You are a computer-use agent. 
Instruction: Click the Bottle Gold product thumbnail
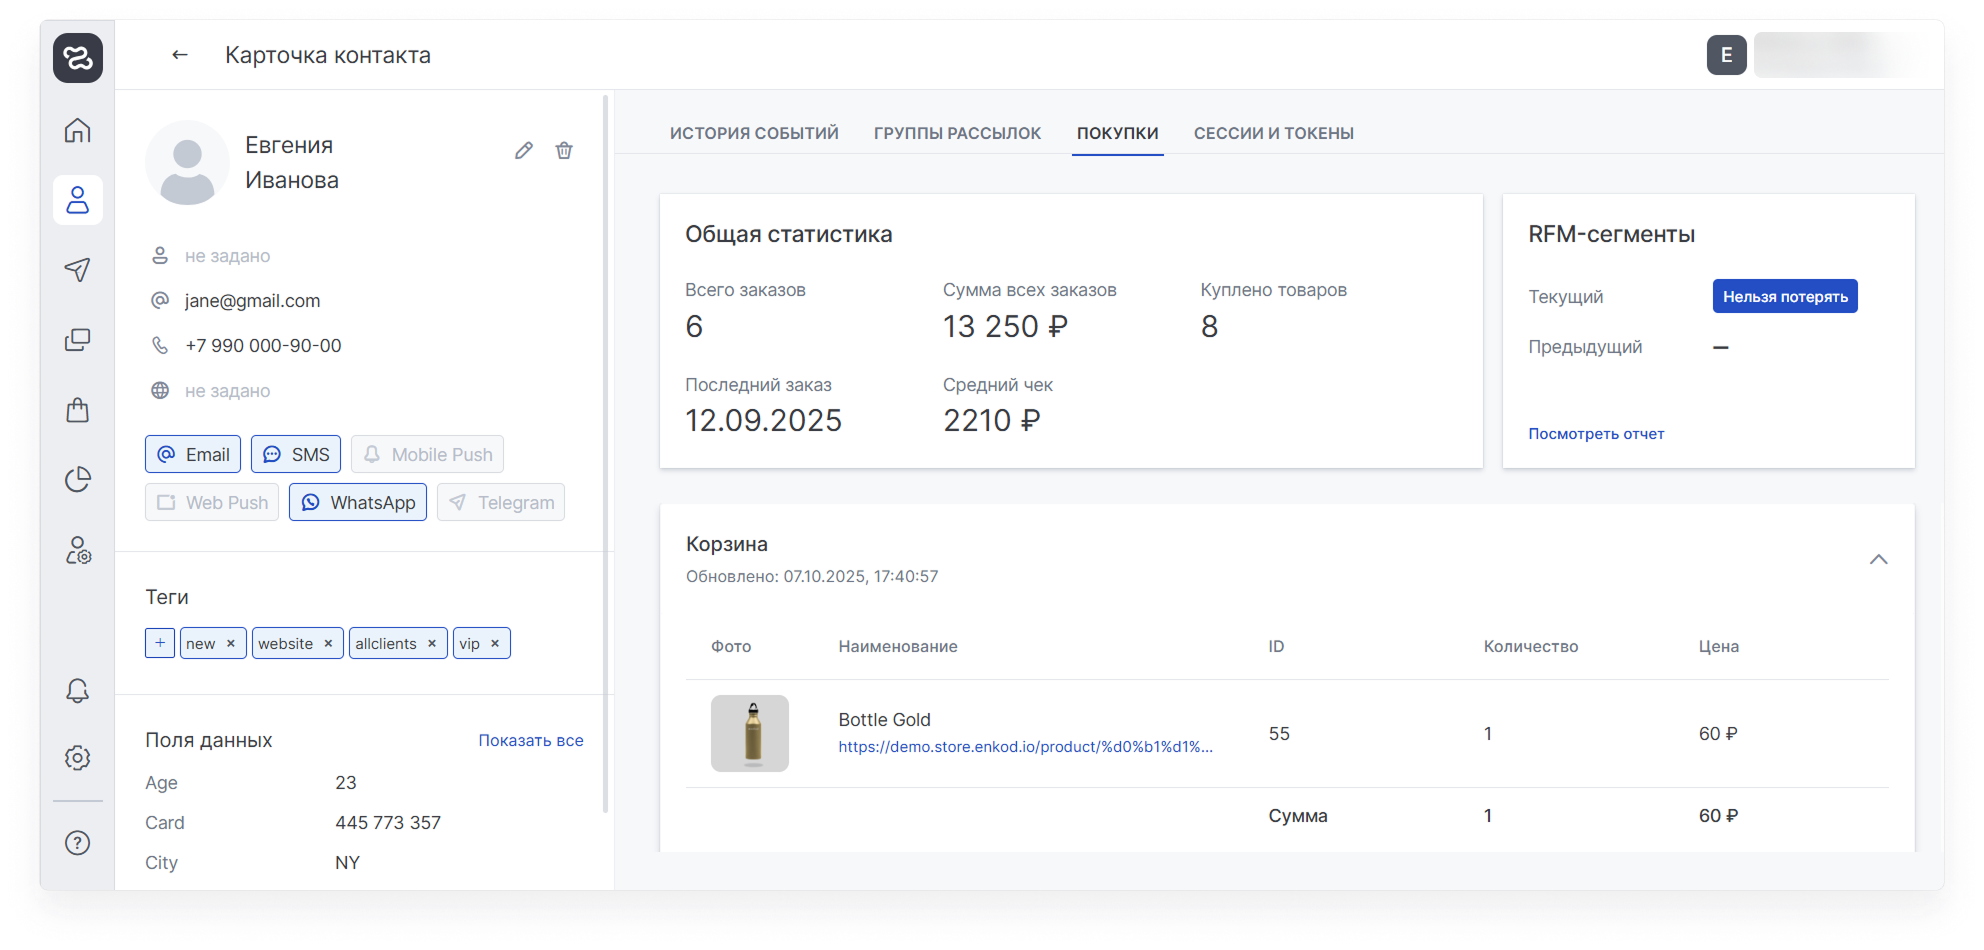750,733
